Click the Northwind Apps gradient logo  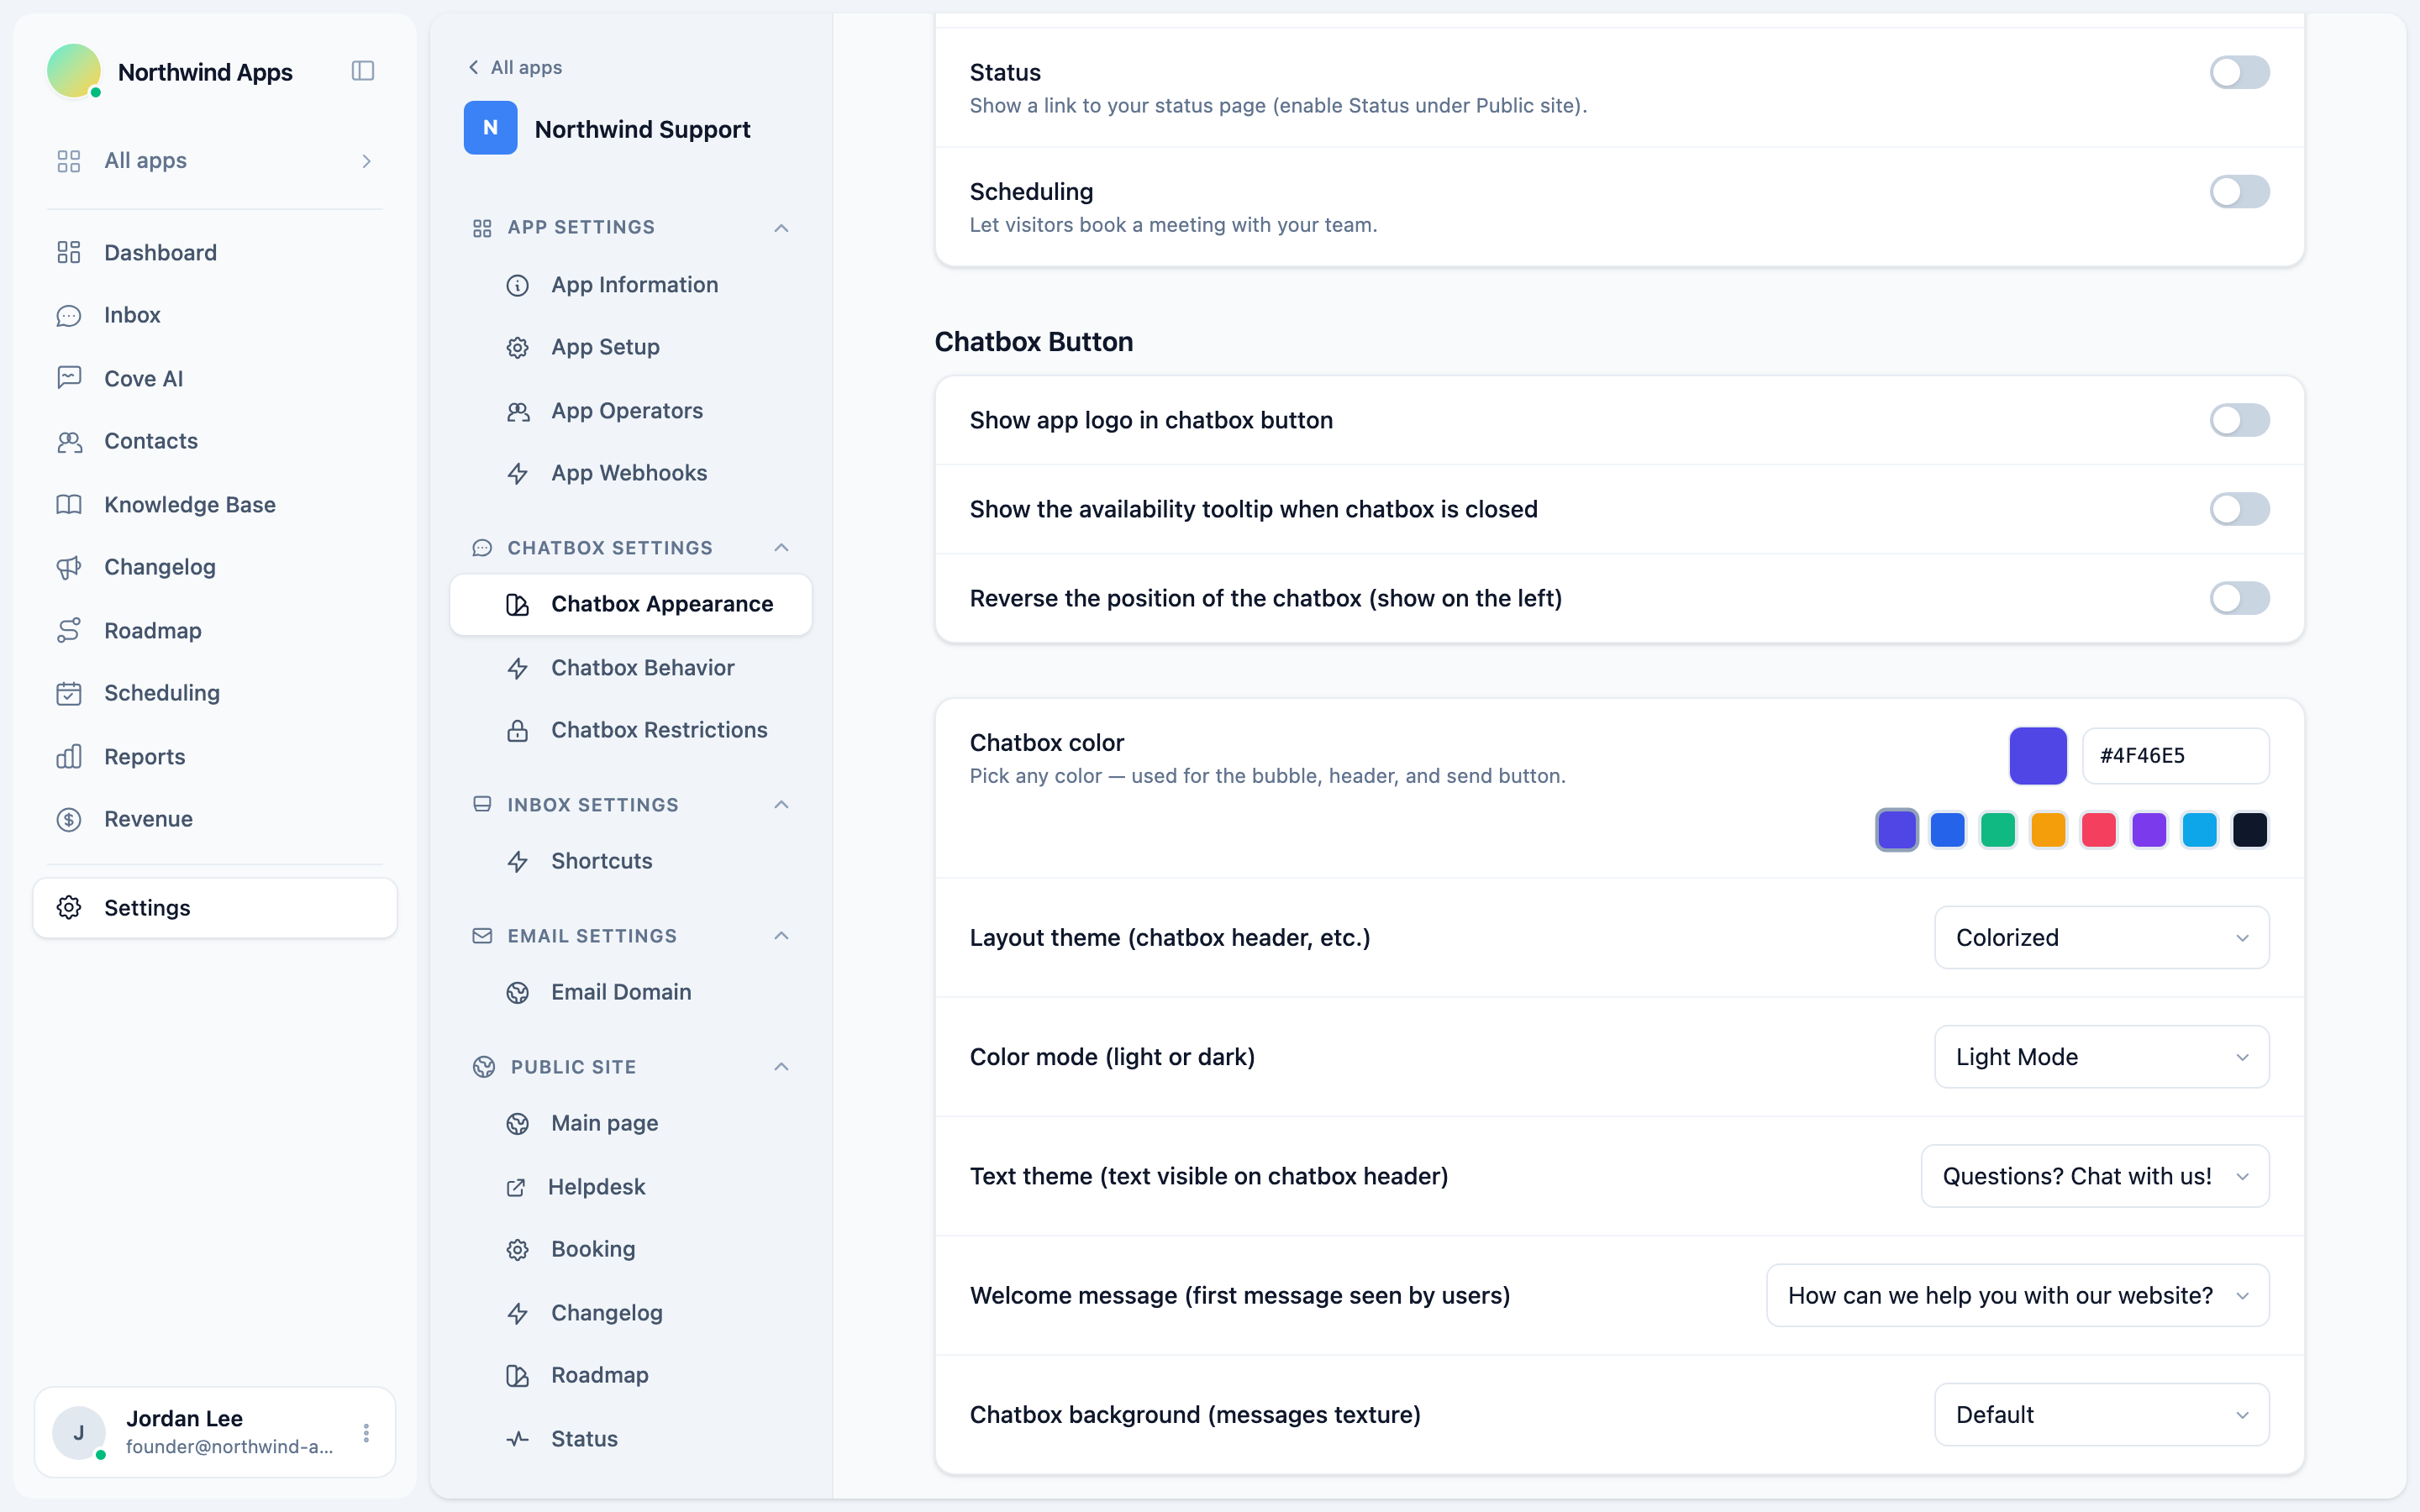tap(74, 71)
